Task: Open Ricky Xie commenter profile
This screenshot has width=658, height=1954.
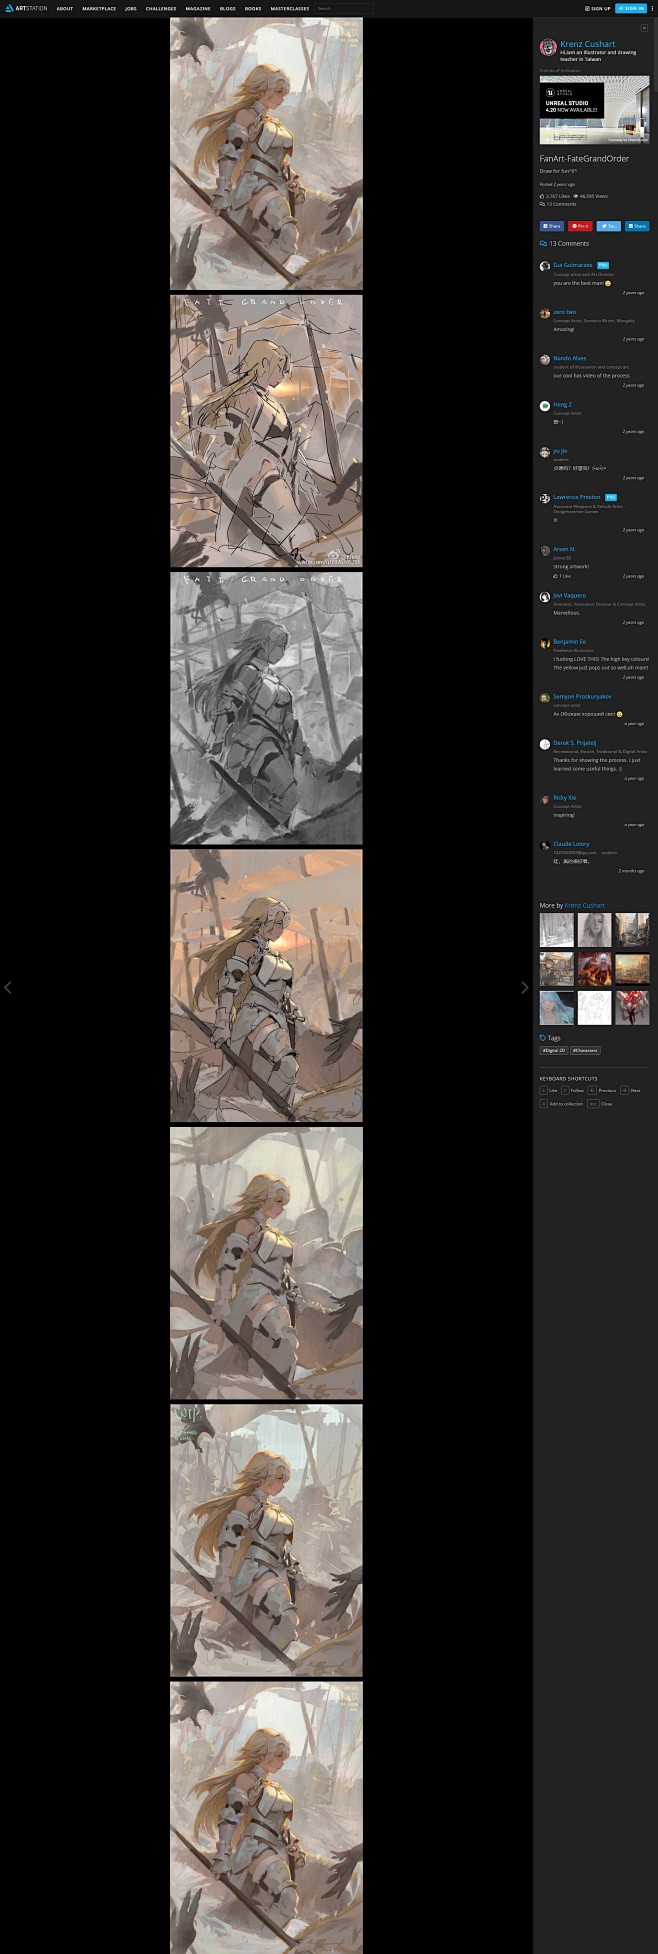Action: [565, 798]
